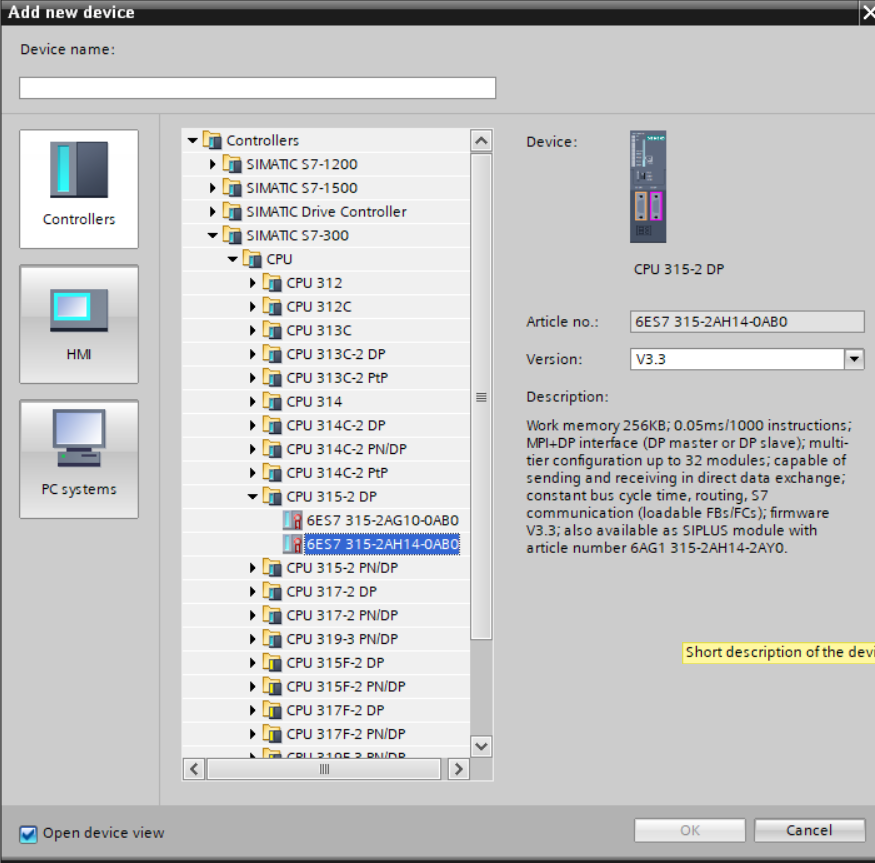Click the Device name input field
The image size is (875, 863).
point(257,88)
